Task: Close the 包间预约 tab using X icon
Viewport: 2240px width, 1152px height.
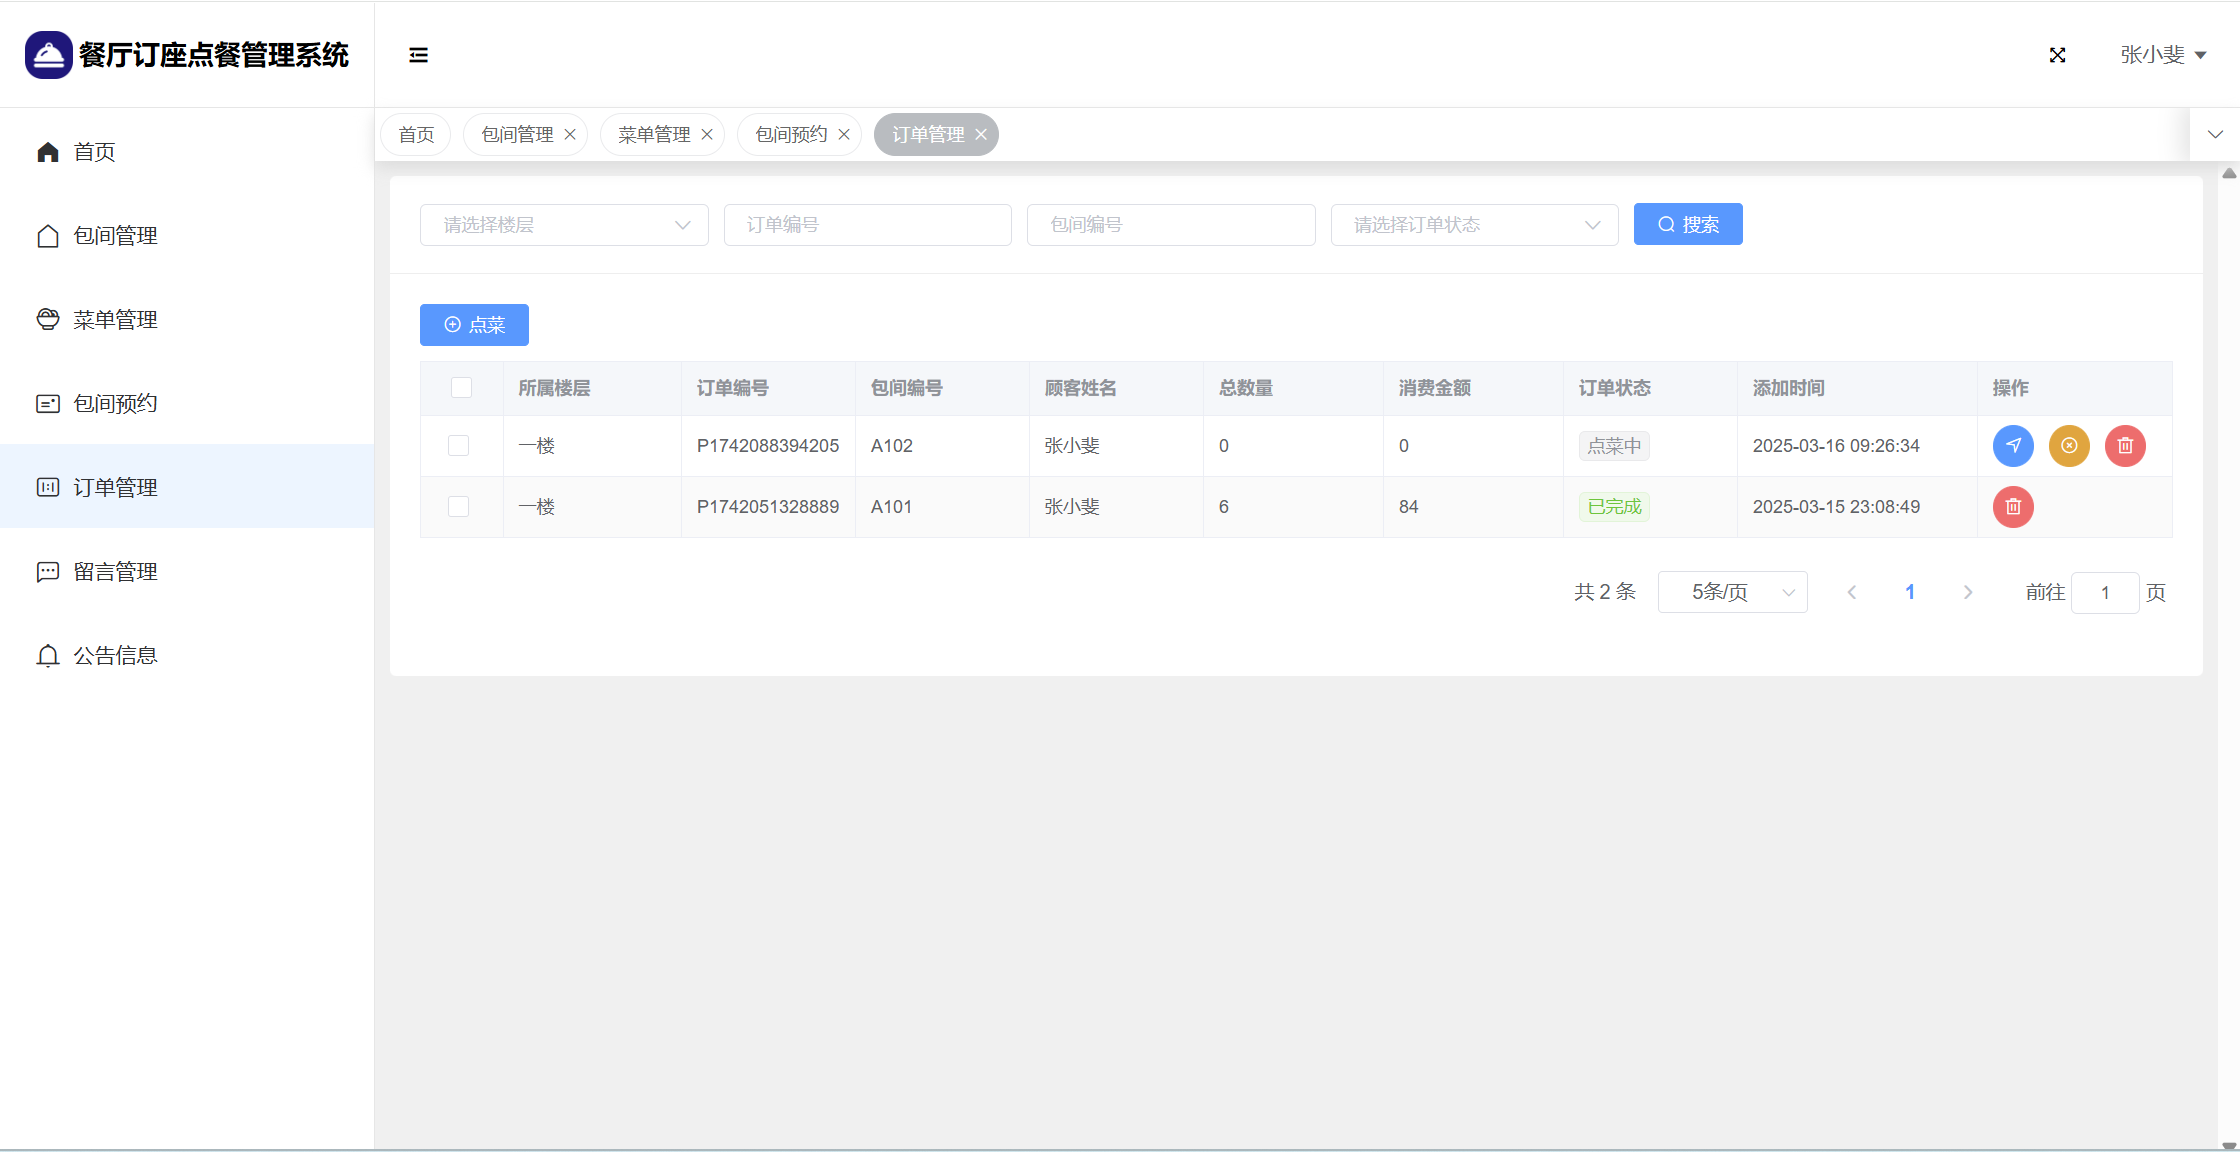Action: (844, 135)
